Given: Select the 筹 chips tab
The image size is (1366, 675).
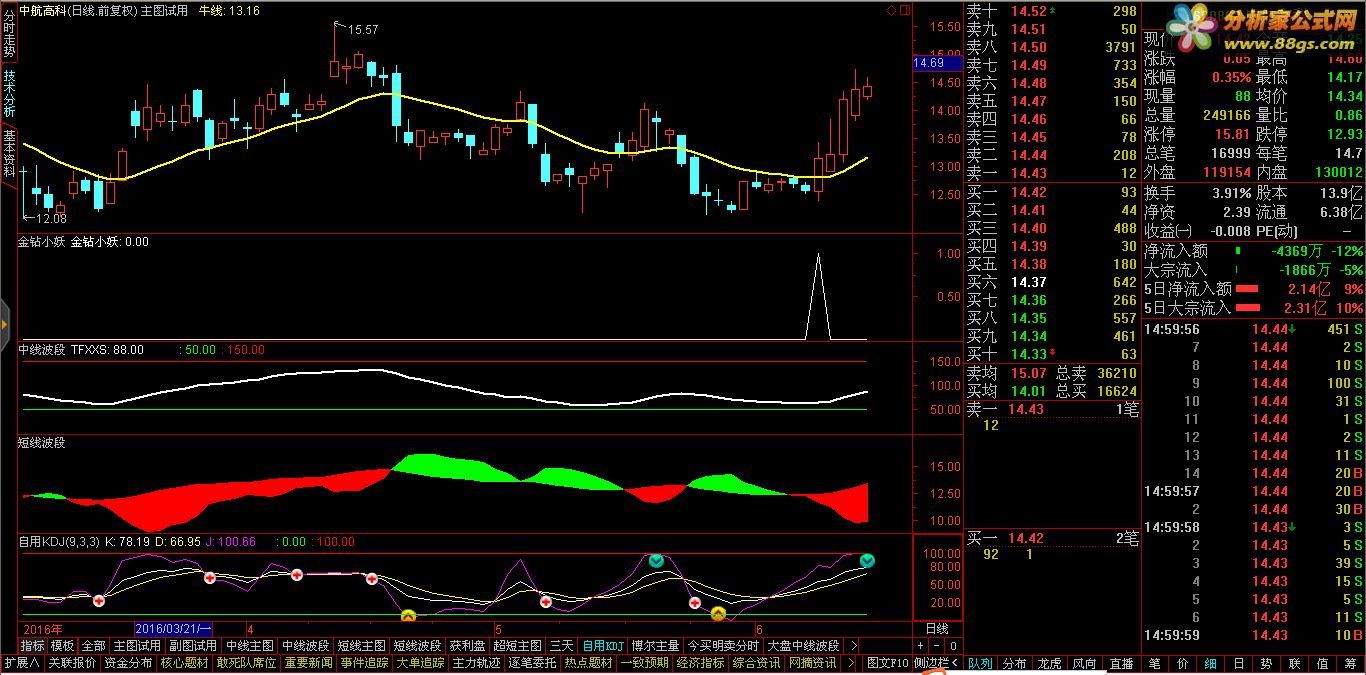Looking at the screenshot, I should point(1350,663).
